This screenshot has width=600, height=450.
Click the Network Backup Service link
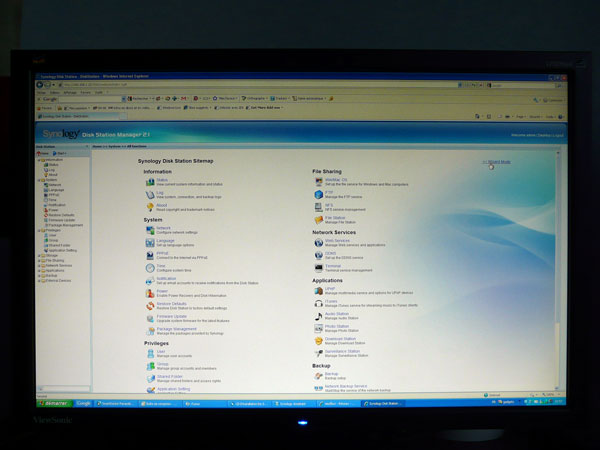coord(346,386)
